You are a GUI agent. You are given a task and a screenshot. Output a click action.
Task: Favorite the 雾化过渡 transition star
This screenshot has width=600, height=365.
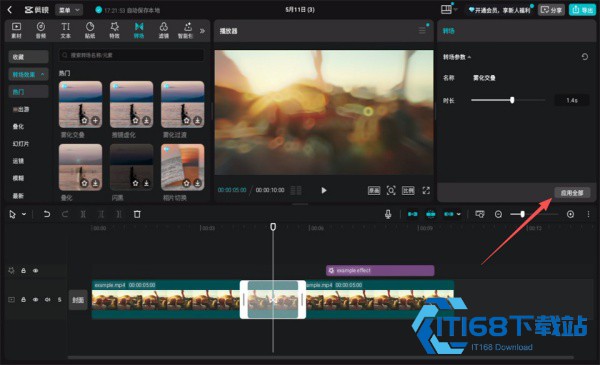186,121
